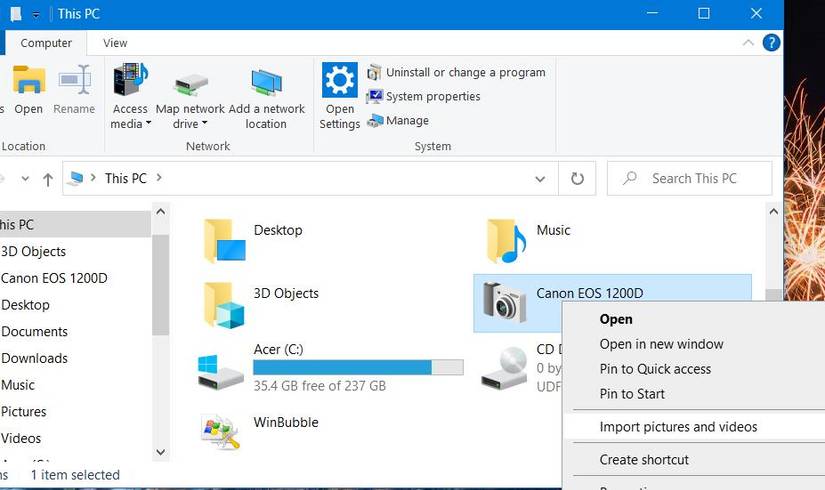Viewport: 825px width, 490px height.
Task: Click the 'WinBubble' item label
Action: [286, 423]
